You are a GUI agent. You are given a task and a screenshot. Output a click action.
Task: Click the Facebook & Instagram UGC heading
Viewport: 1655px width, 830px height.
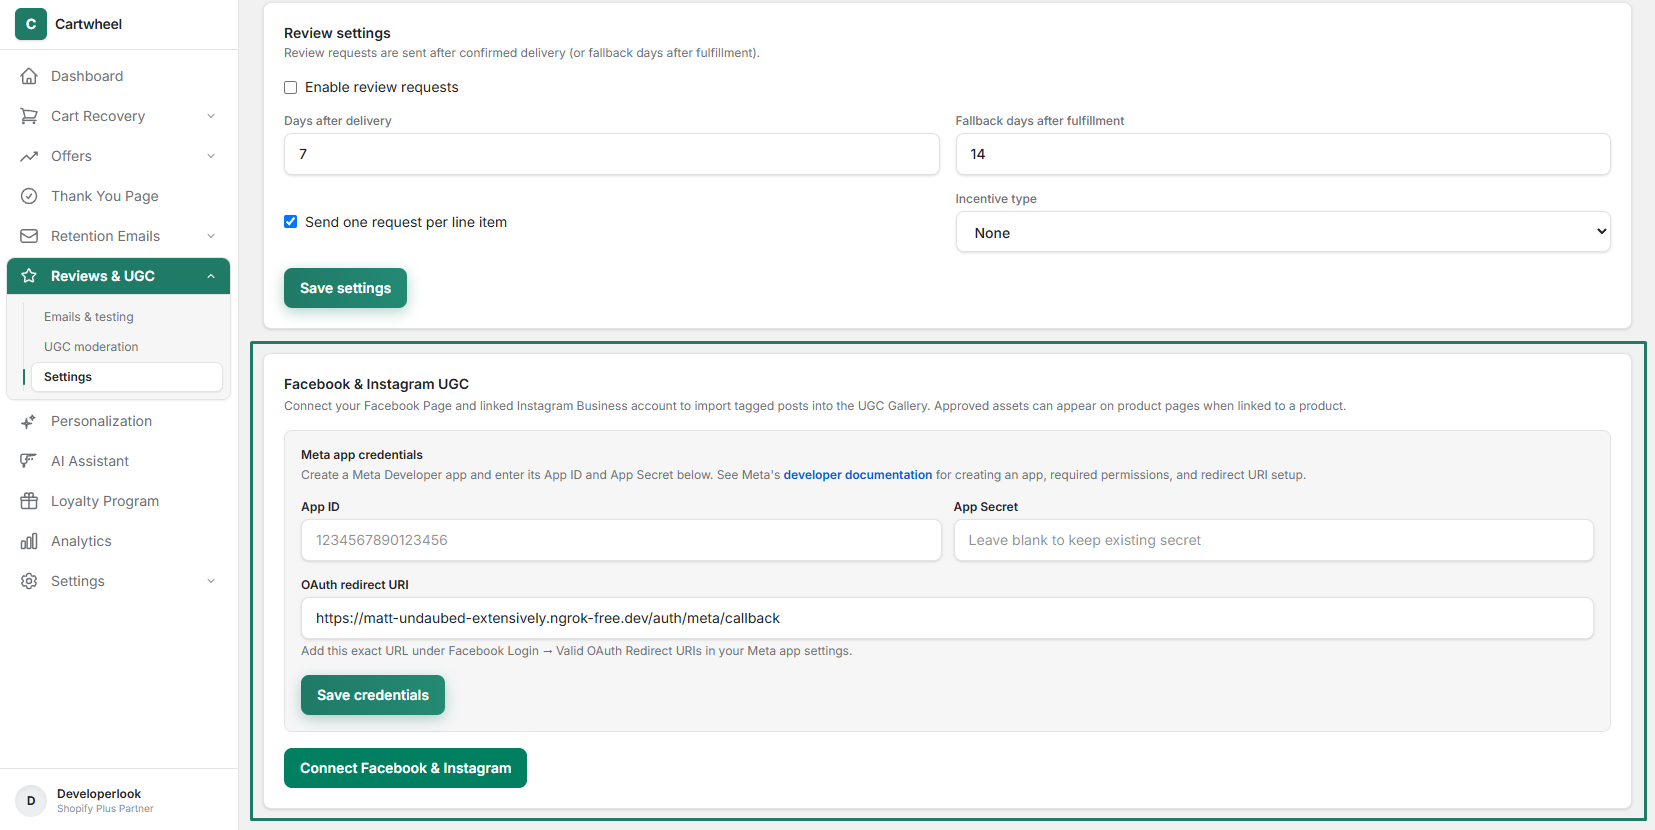(376, 384)
